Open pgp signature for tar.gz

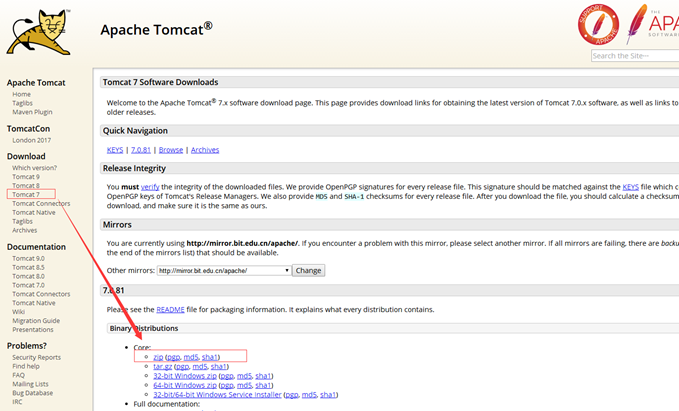[182, 367]
